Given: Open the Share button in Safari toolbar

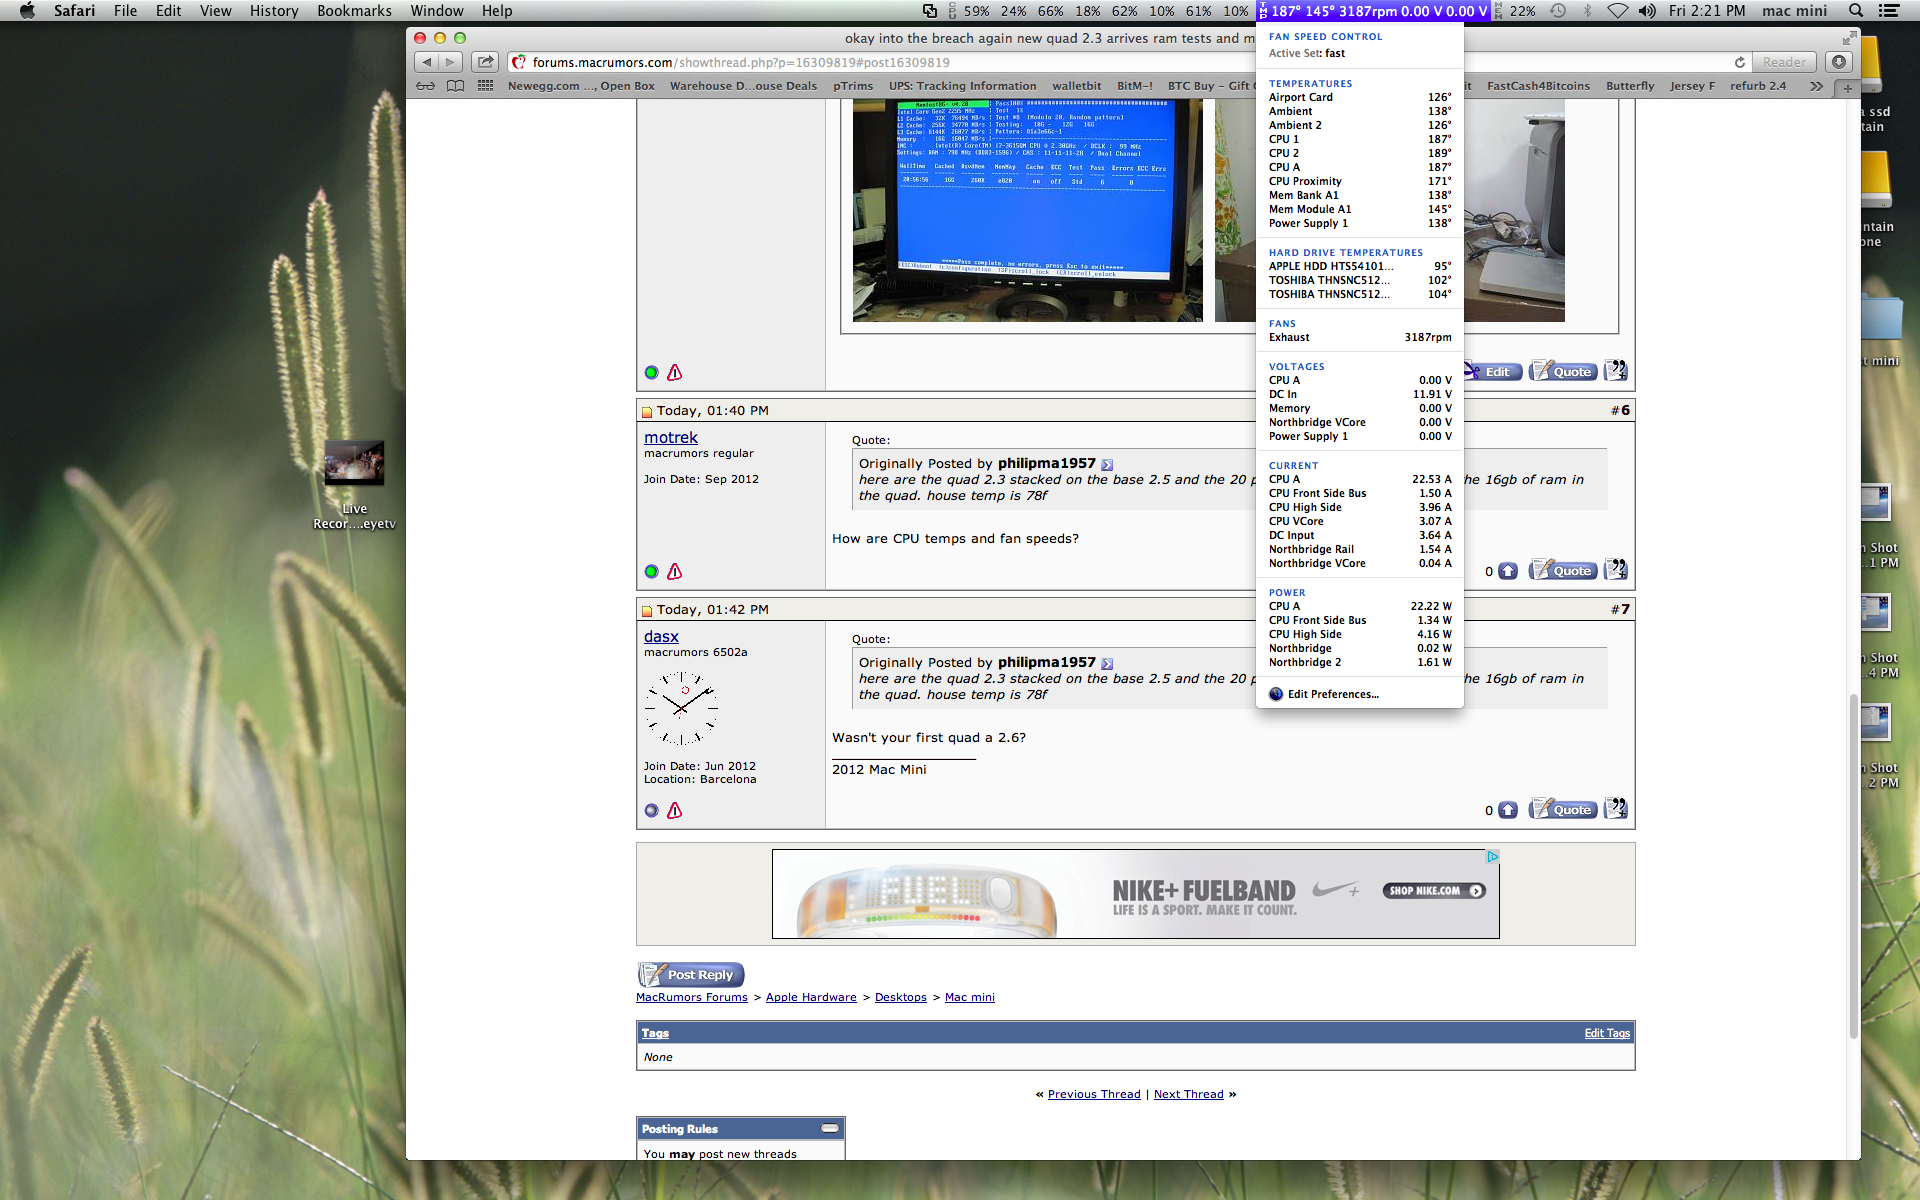Looking at the screenshot, I should coord(485,62).
